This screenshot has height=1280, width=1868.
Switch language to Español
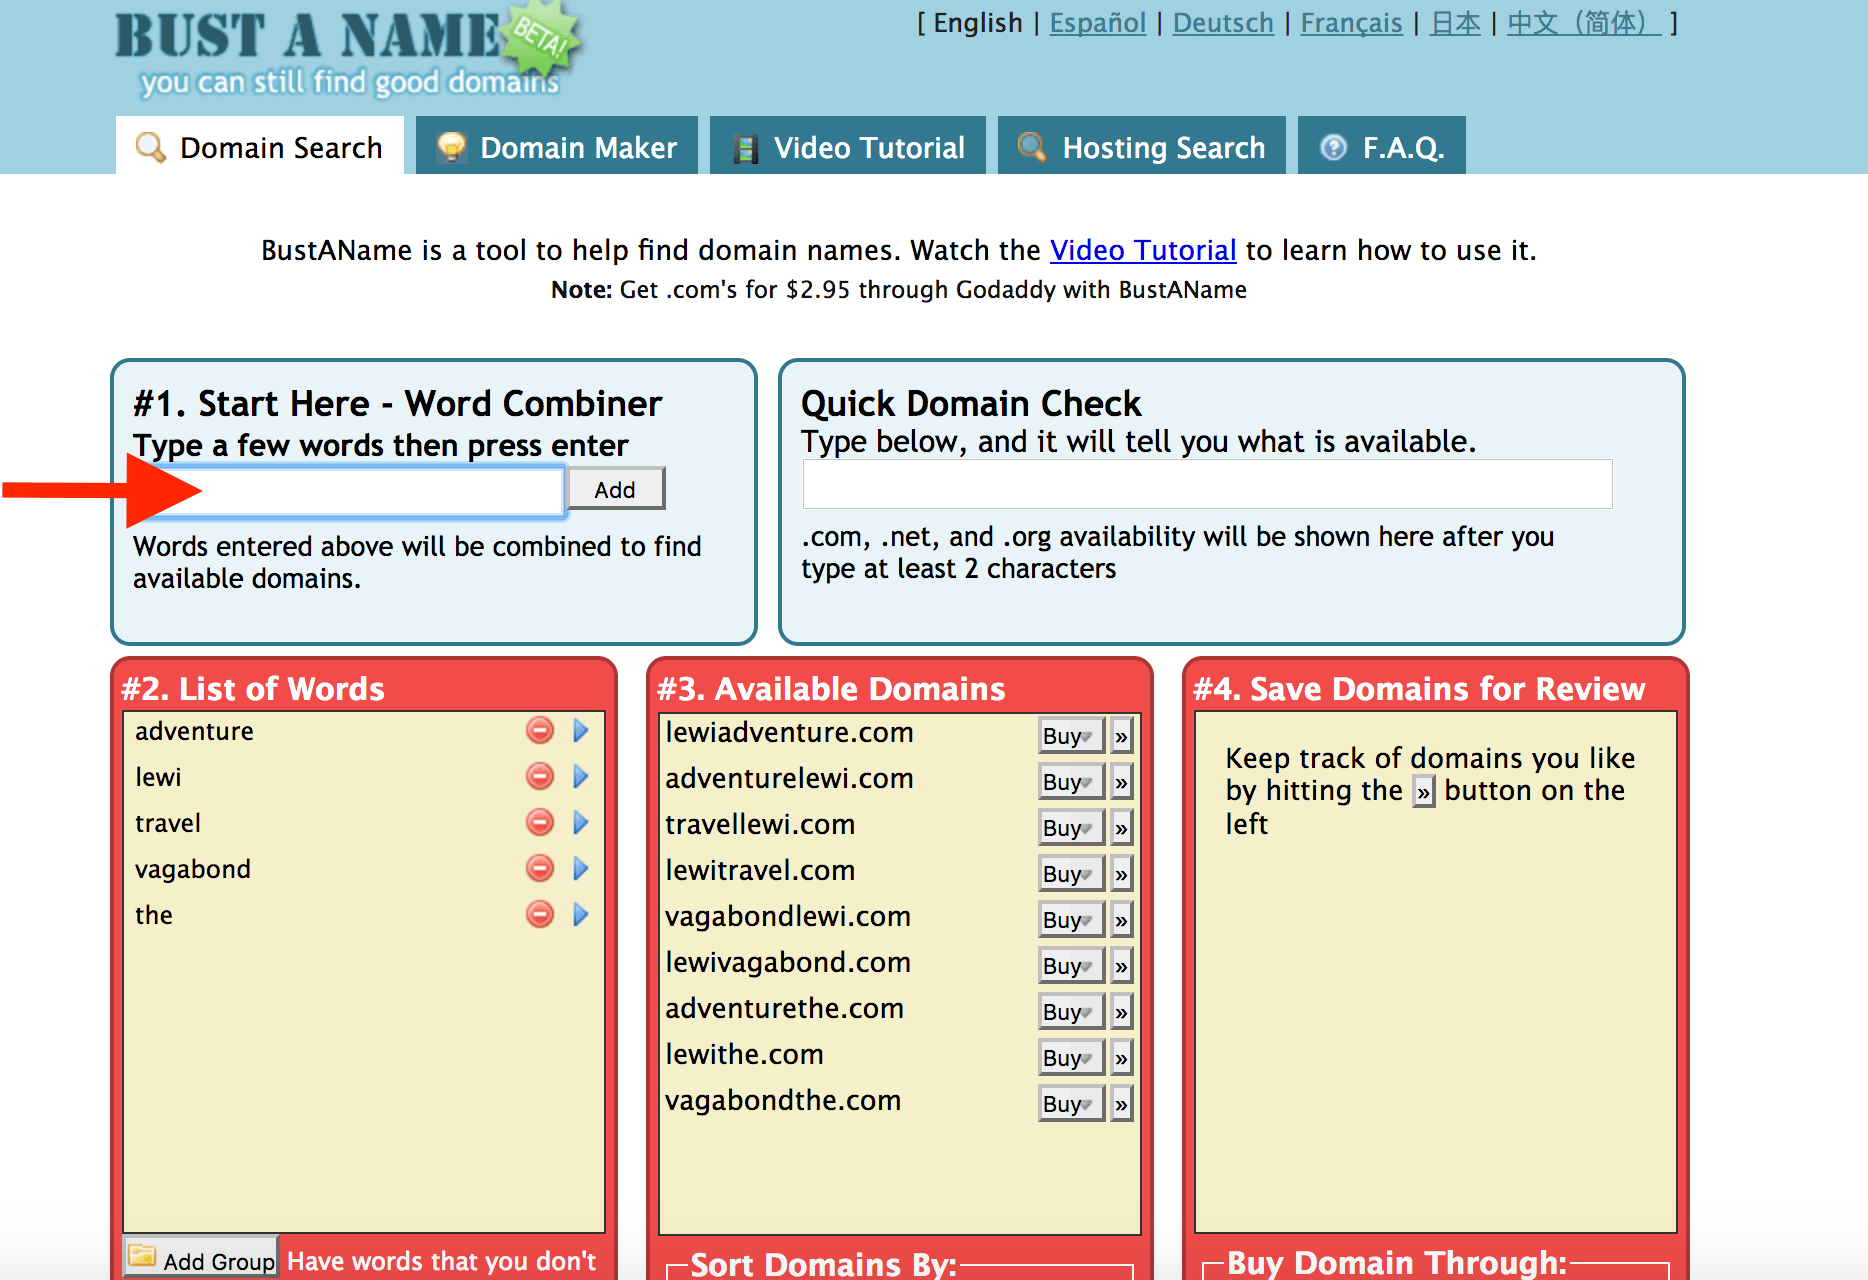(1098, 23)
